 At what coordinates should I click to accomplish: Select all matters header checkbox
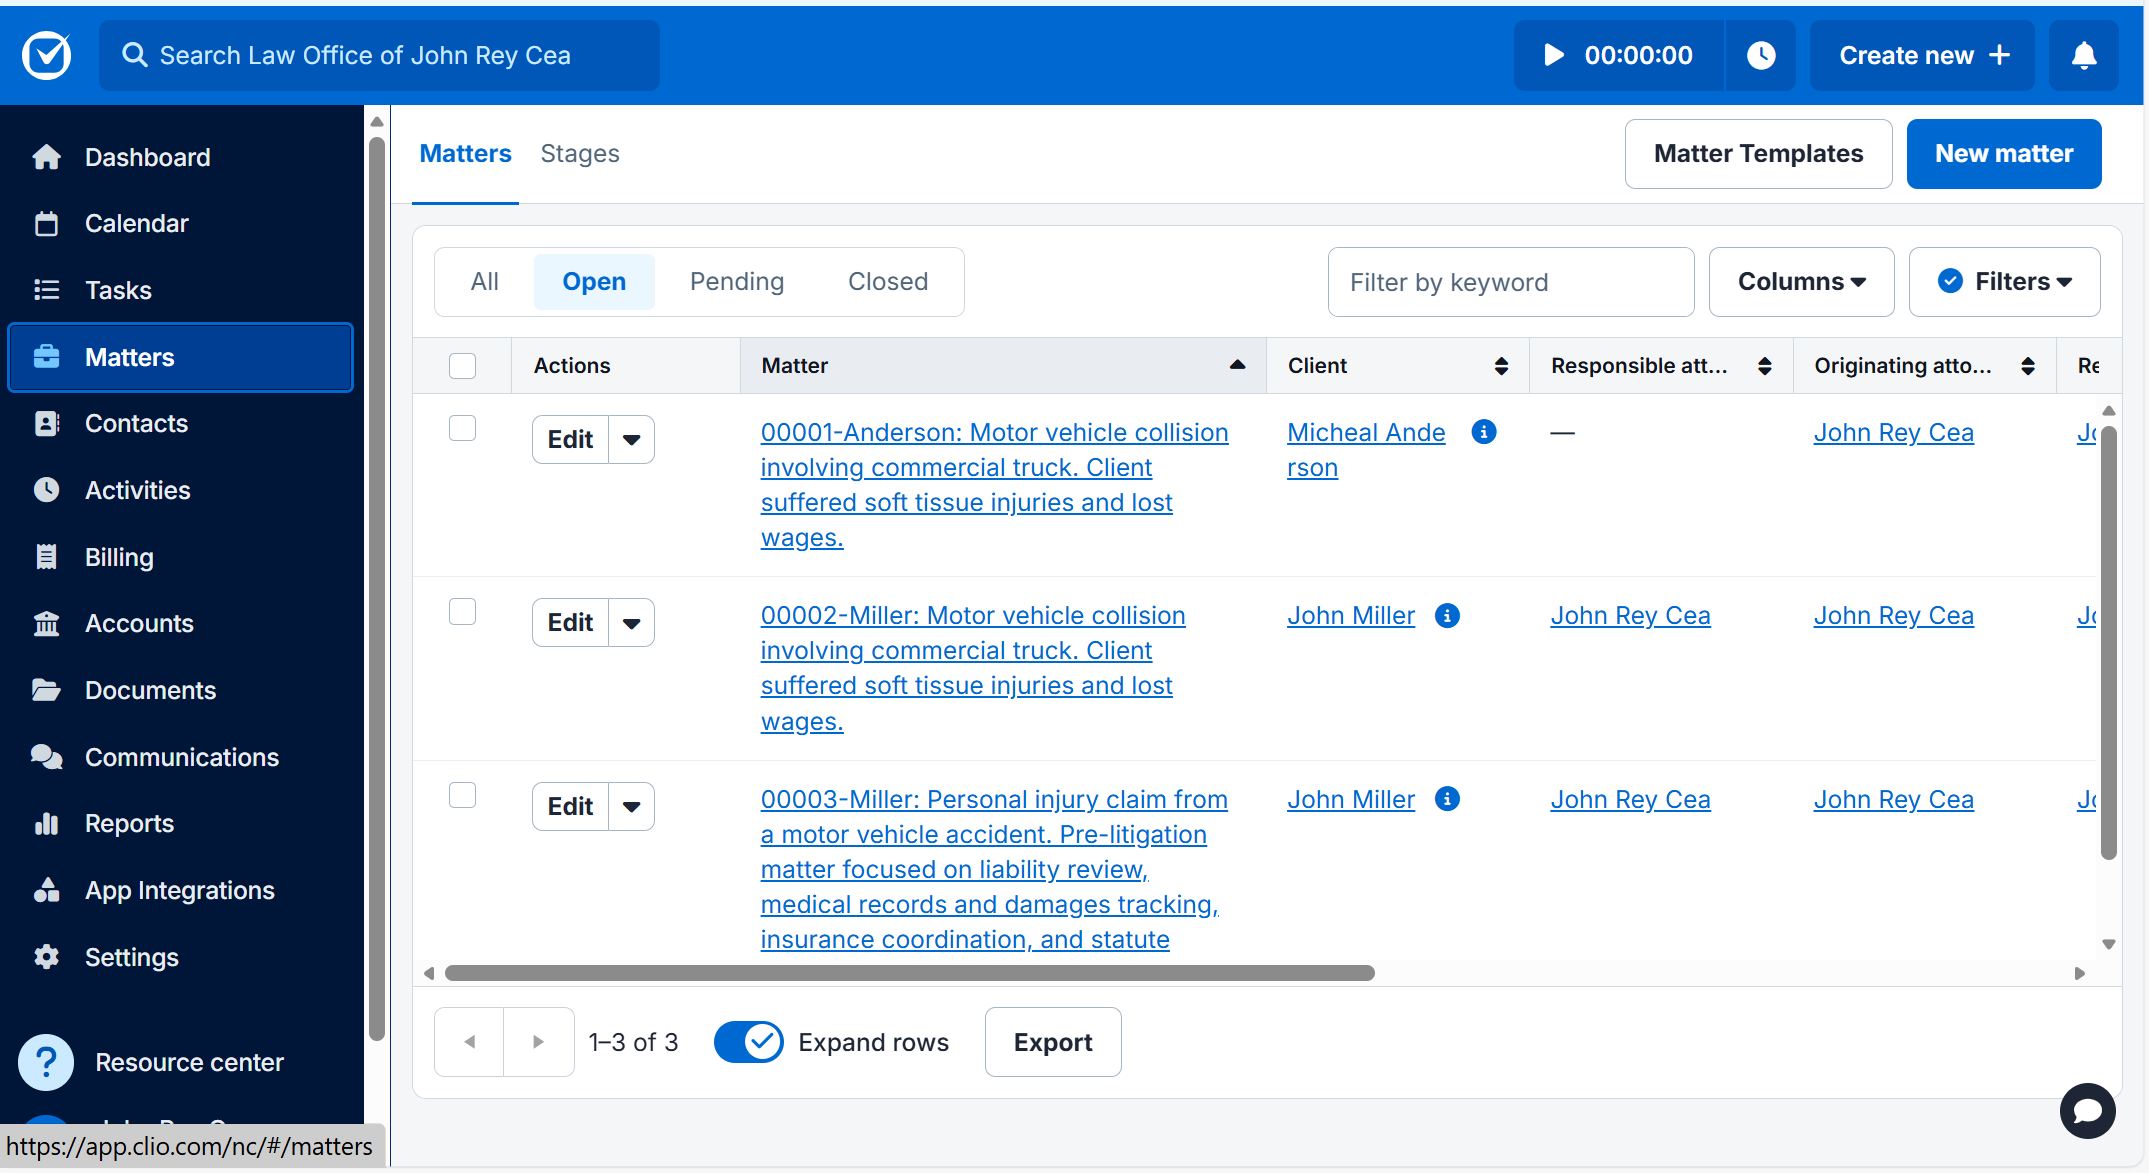click(x=462, y=366)
